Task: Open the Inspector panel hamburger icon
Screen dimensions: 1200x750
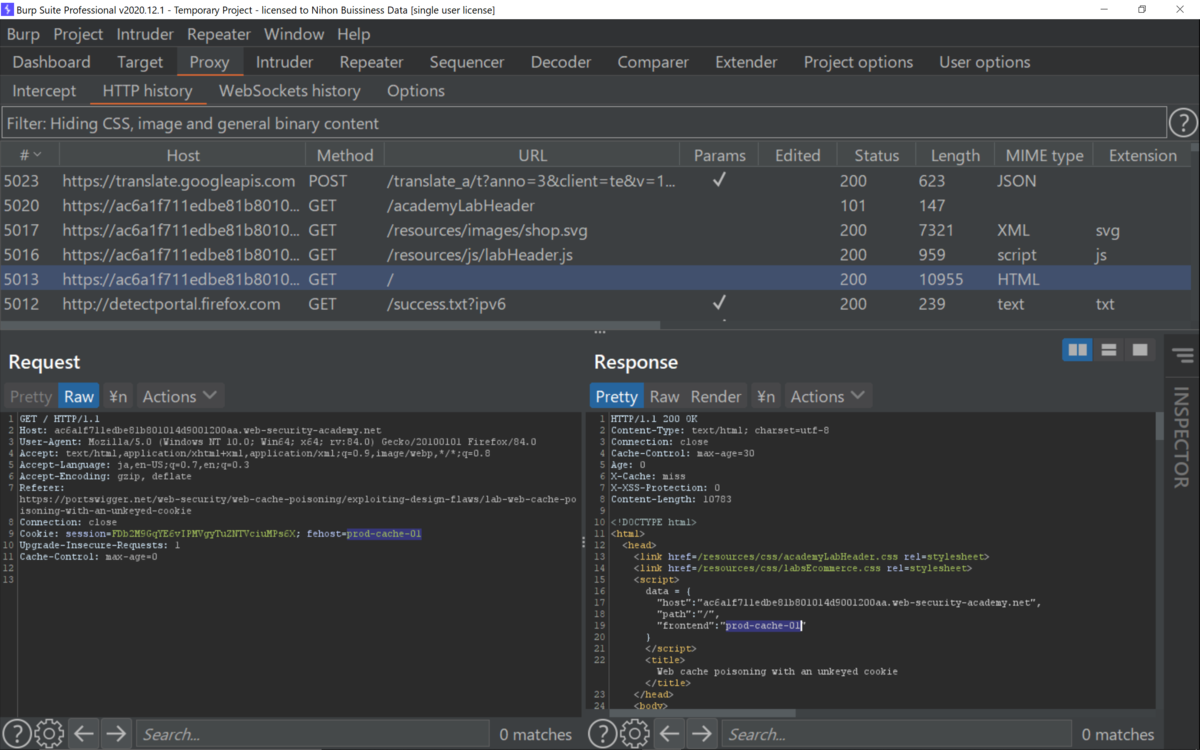Action: point(1183,356)
